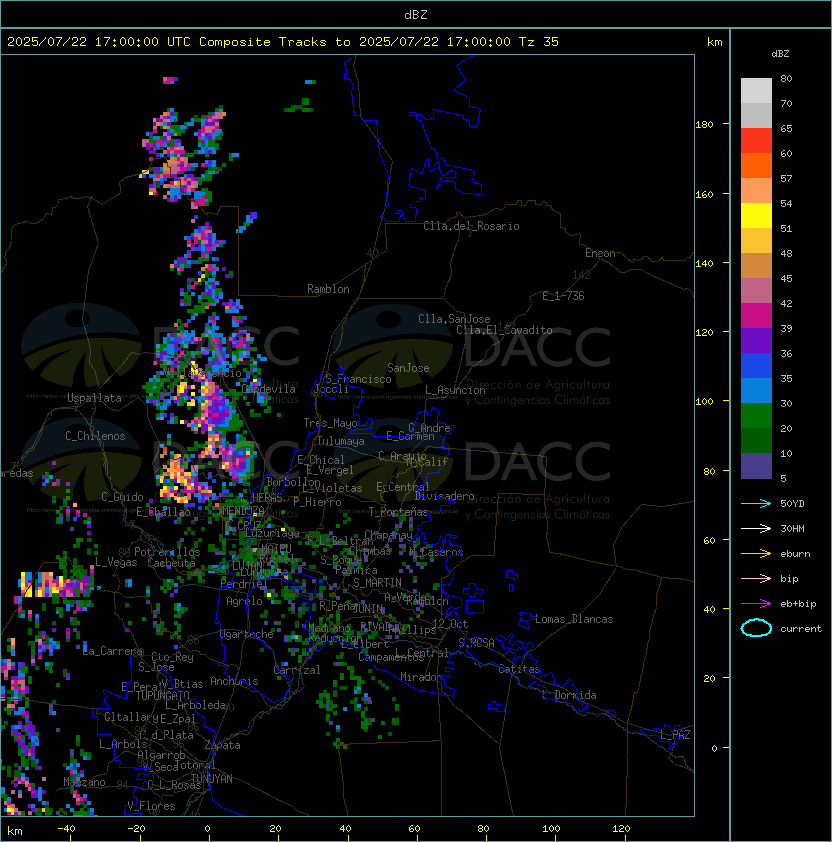
Task: Click the yellow eburn arrow in legend
Action: coord(756,554)
